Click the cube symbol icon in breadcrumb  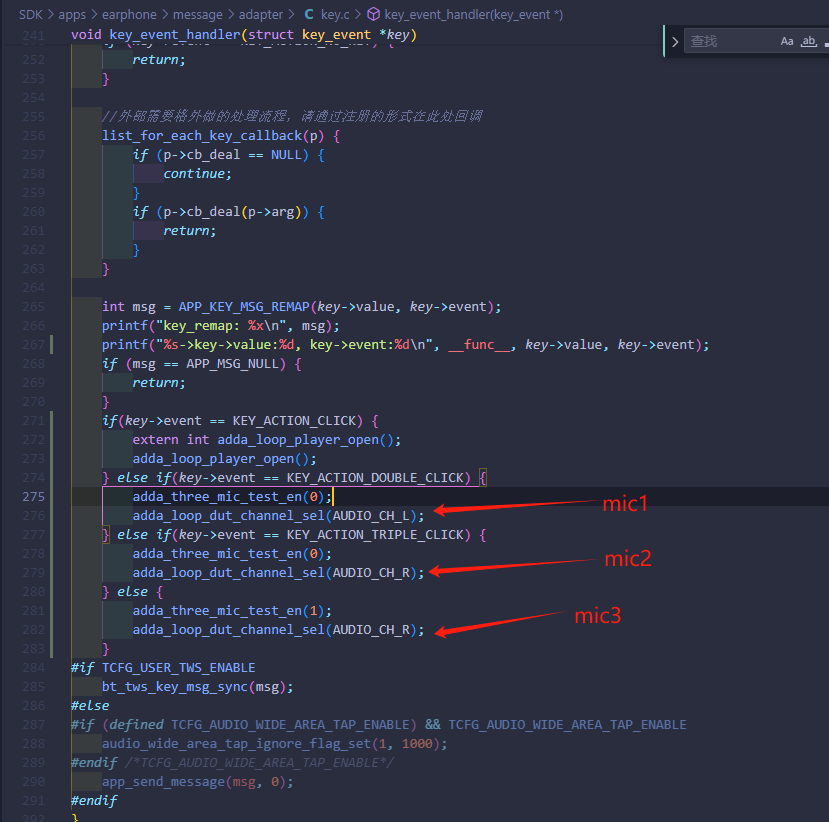373,14
